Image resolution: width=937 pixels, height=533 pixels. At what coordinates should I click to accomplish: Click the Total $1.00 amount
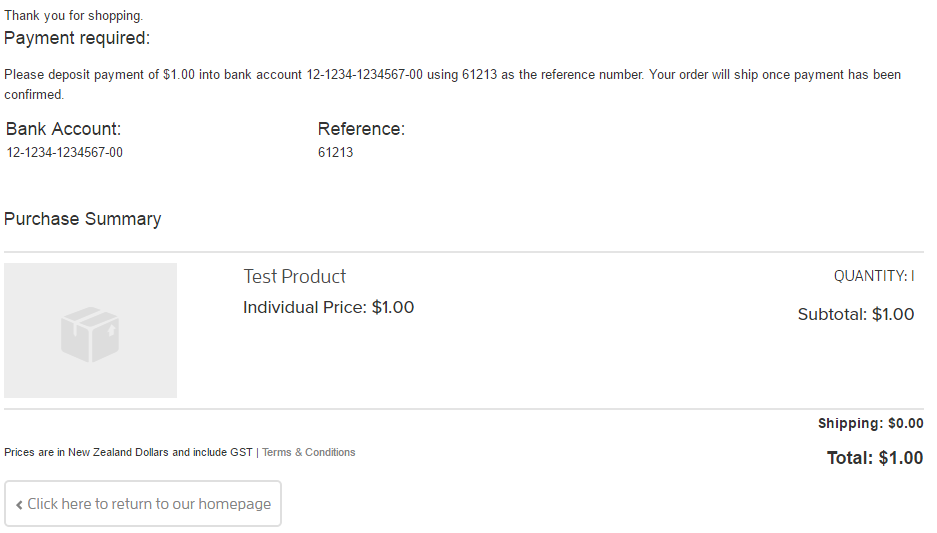875,458
